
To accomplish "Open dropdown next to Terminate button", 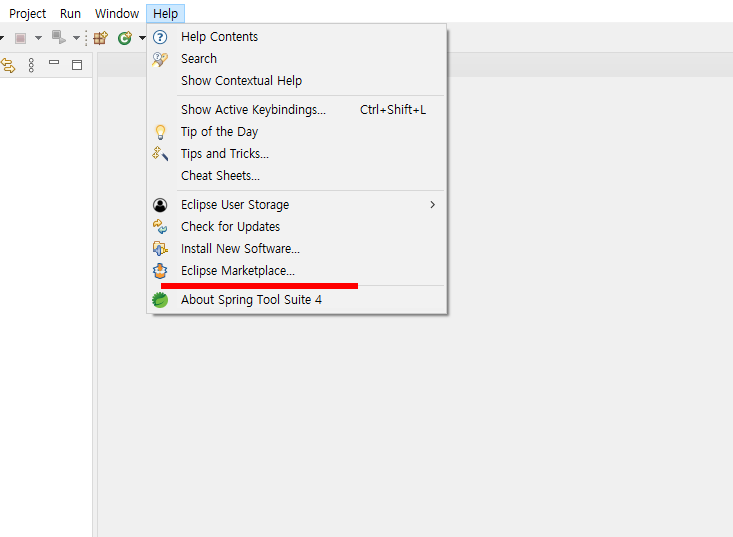I will click(38, 38).
